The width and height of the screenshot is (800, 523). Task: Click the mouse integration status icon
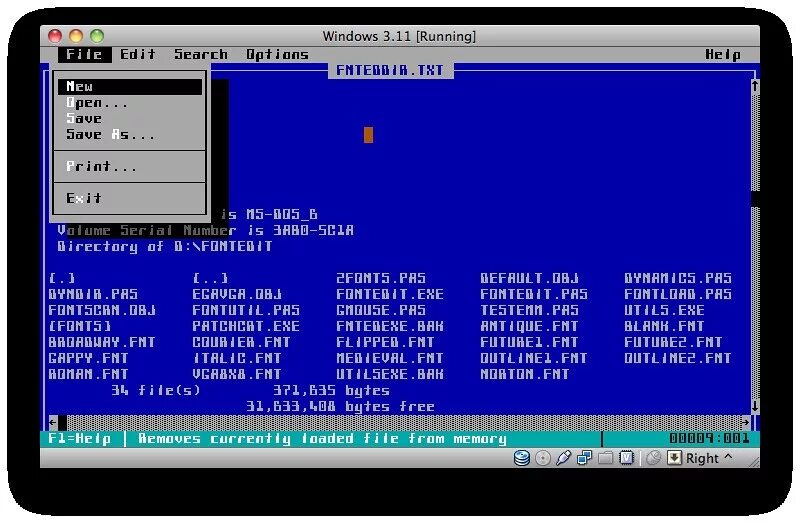tap(653, 458)
